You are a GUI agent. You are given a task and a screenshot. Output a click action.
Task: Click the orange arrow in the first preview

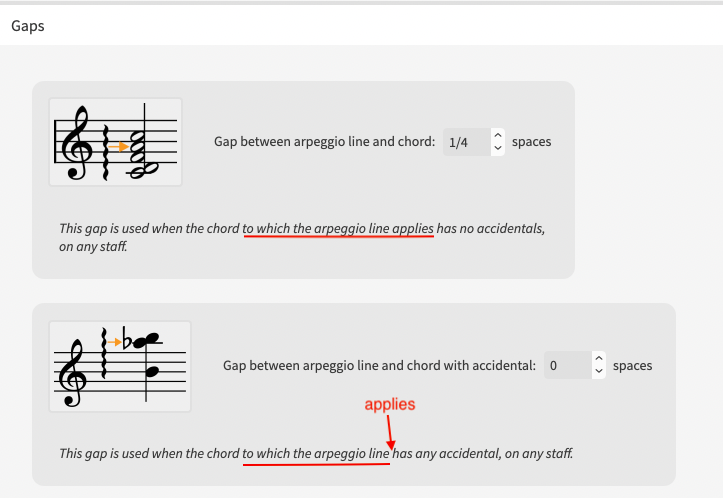tap(119, 147)
